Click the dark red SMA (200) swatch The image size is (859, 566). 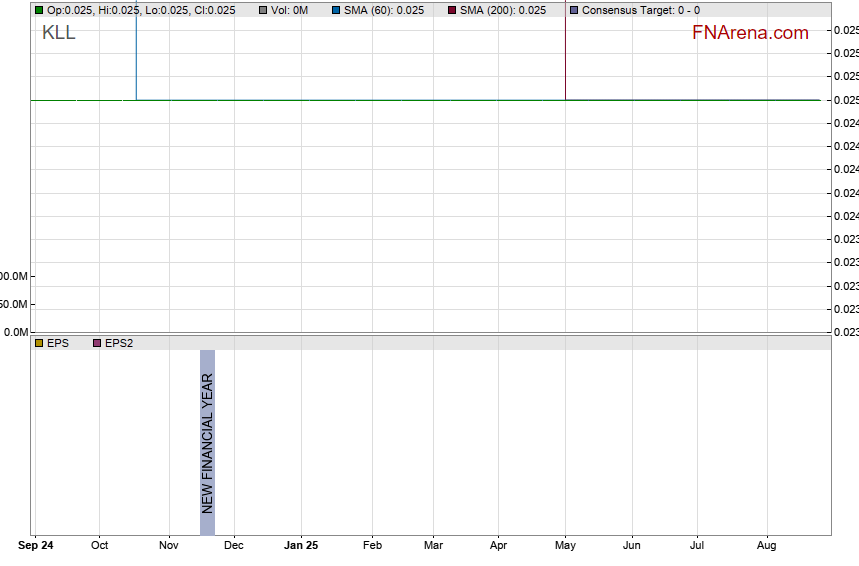(x=452, y=10)
